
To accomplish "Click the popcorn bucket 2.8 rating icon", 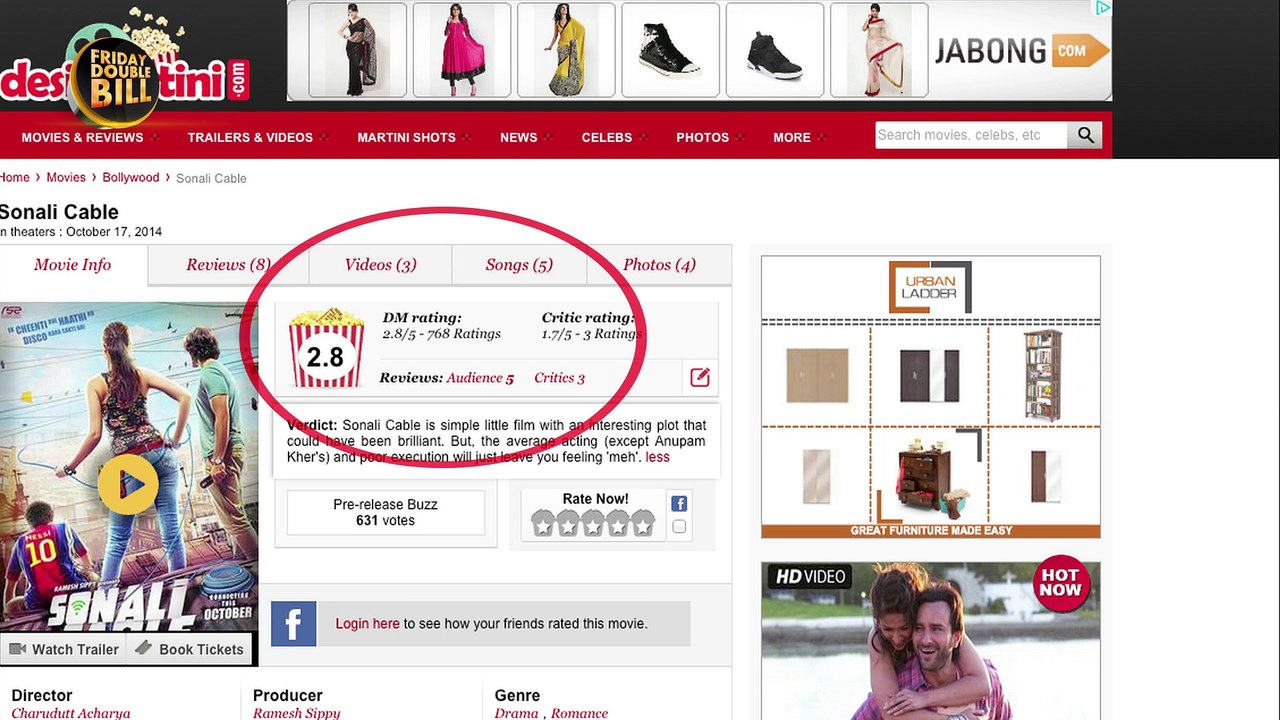I will coord(326,348).
